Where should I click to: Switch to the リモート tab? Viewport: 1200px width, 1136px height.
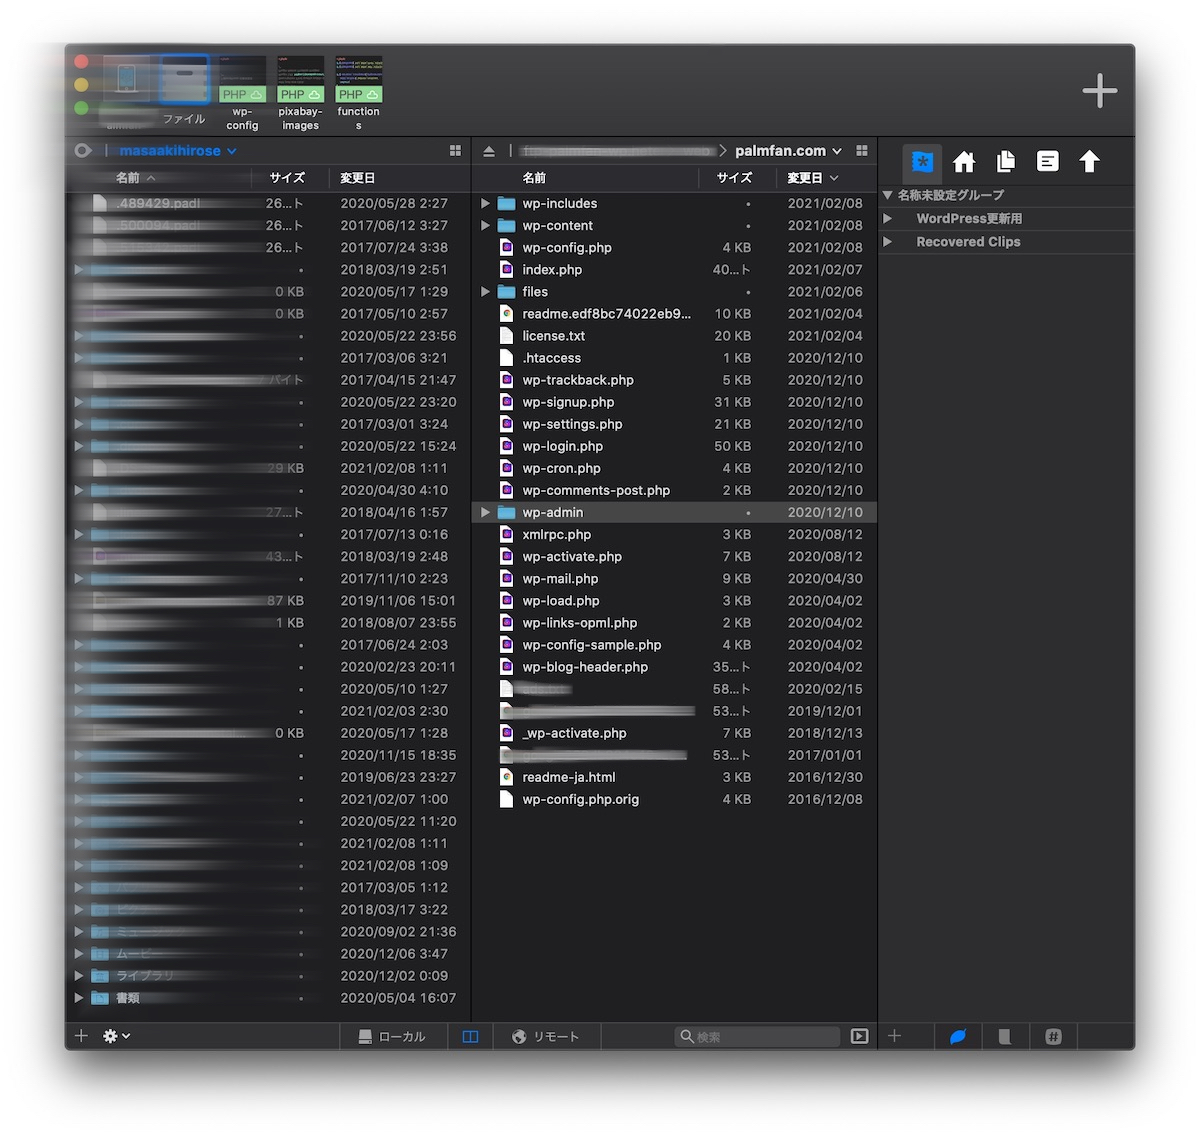[x=546, y=1037]
